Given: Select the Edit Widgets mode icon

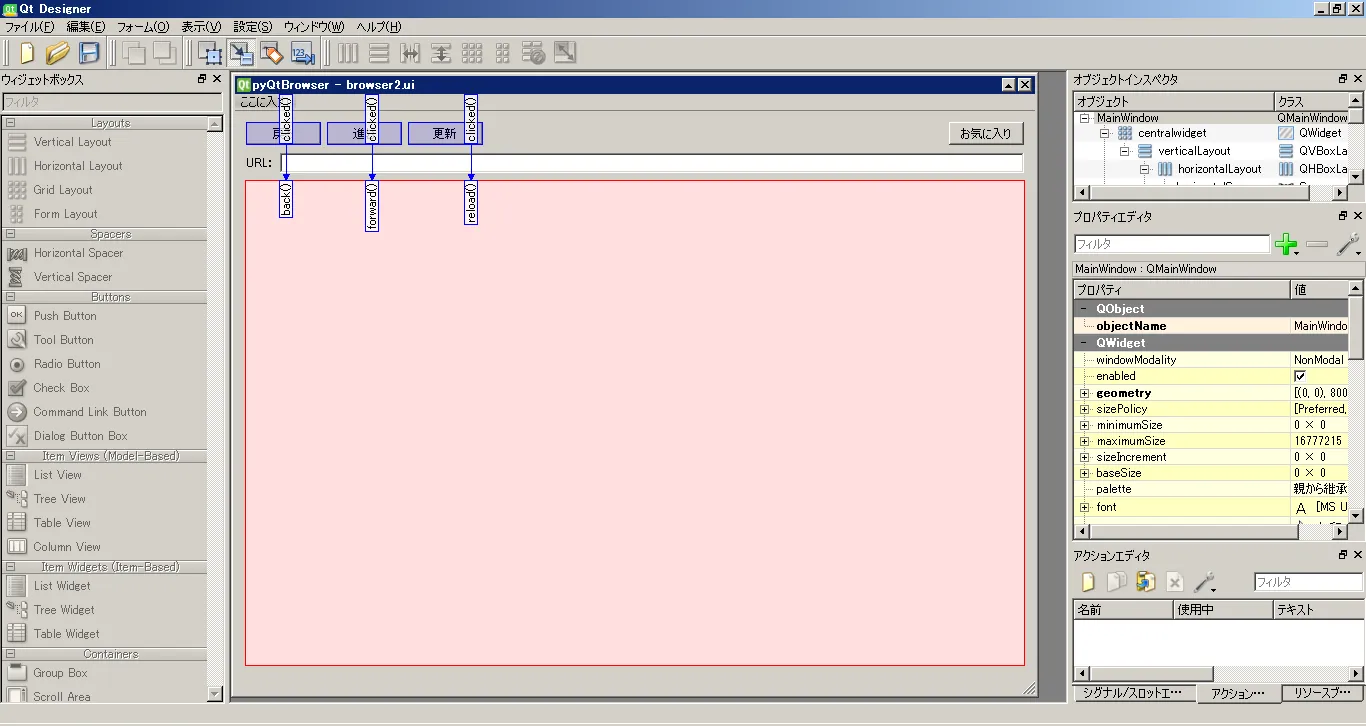Looking at the screenshot, I should [x=210, y=53].
